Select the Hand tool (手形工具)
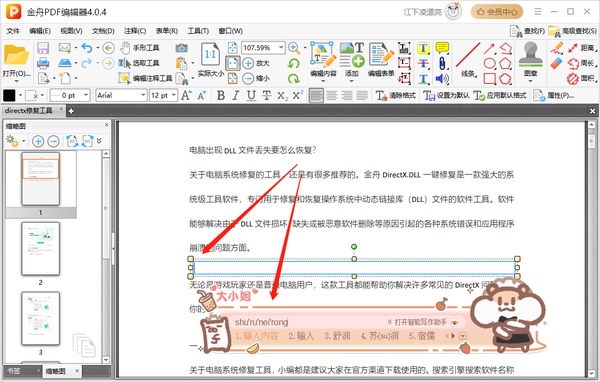This screenshot has height=382, width=600. tap(140, 48)
